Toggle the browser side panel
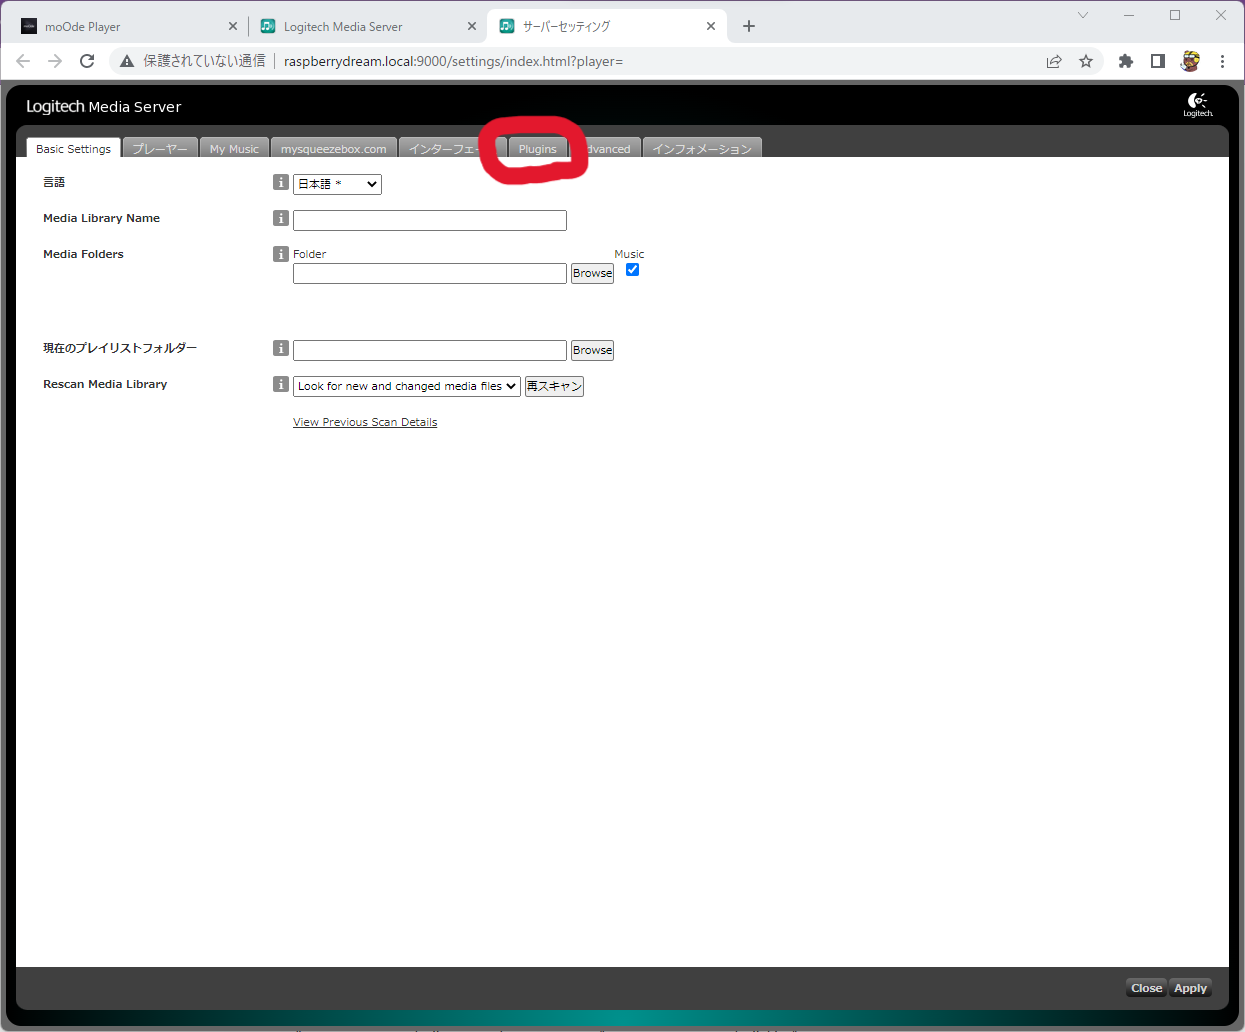The image size is (1245, 1032). (1158, 61)
